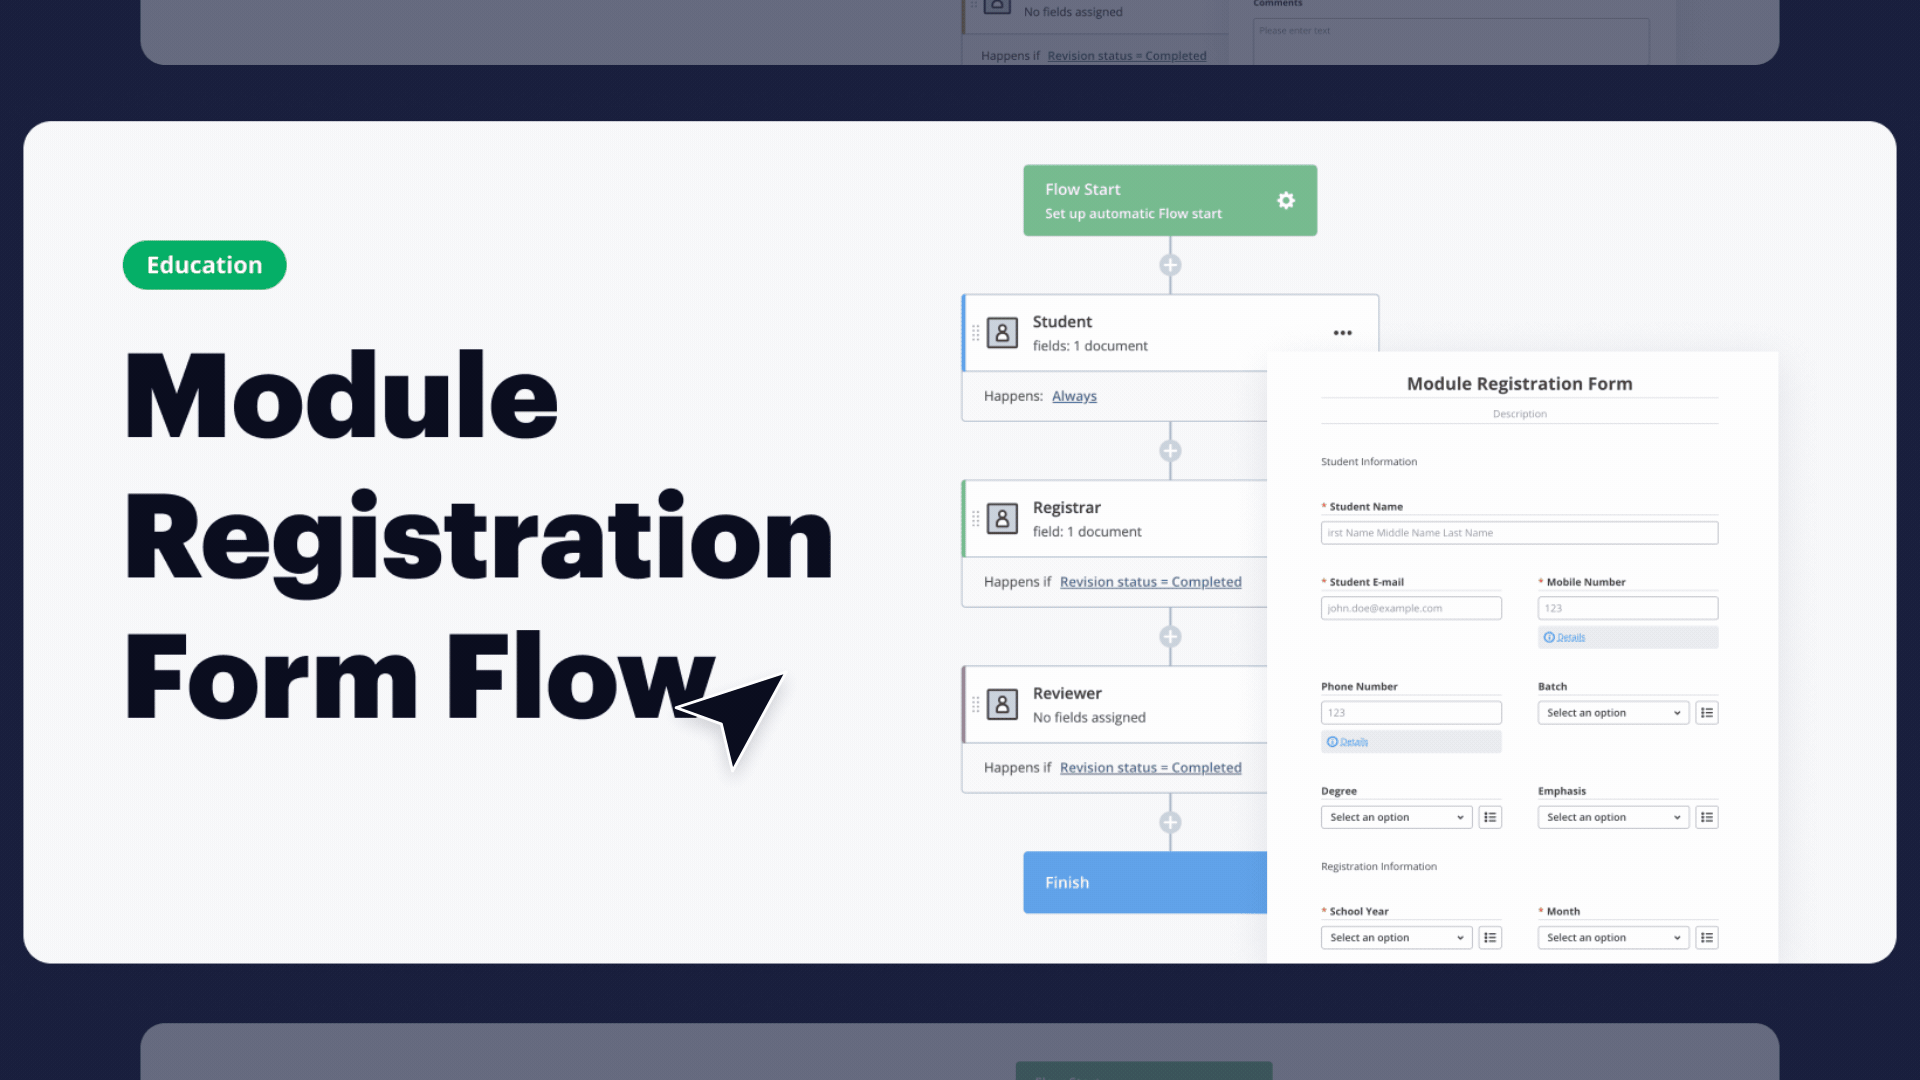
Task: Open Mobile Number Details link
Action: click(1570, 637)
